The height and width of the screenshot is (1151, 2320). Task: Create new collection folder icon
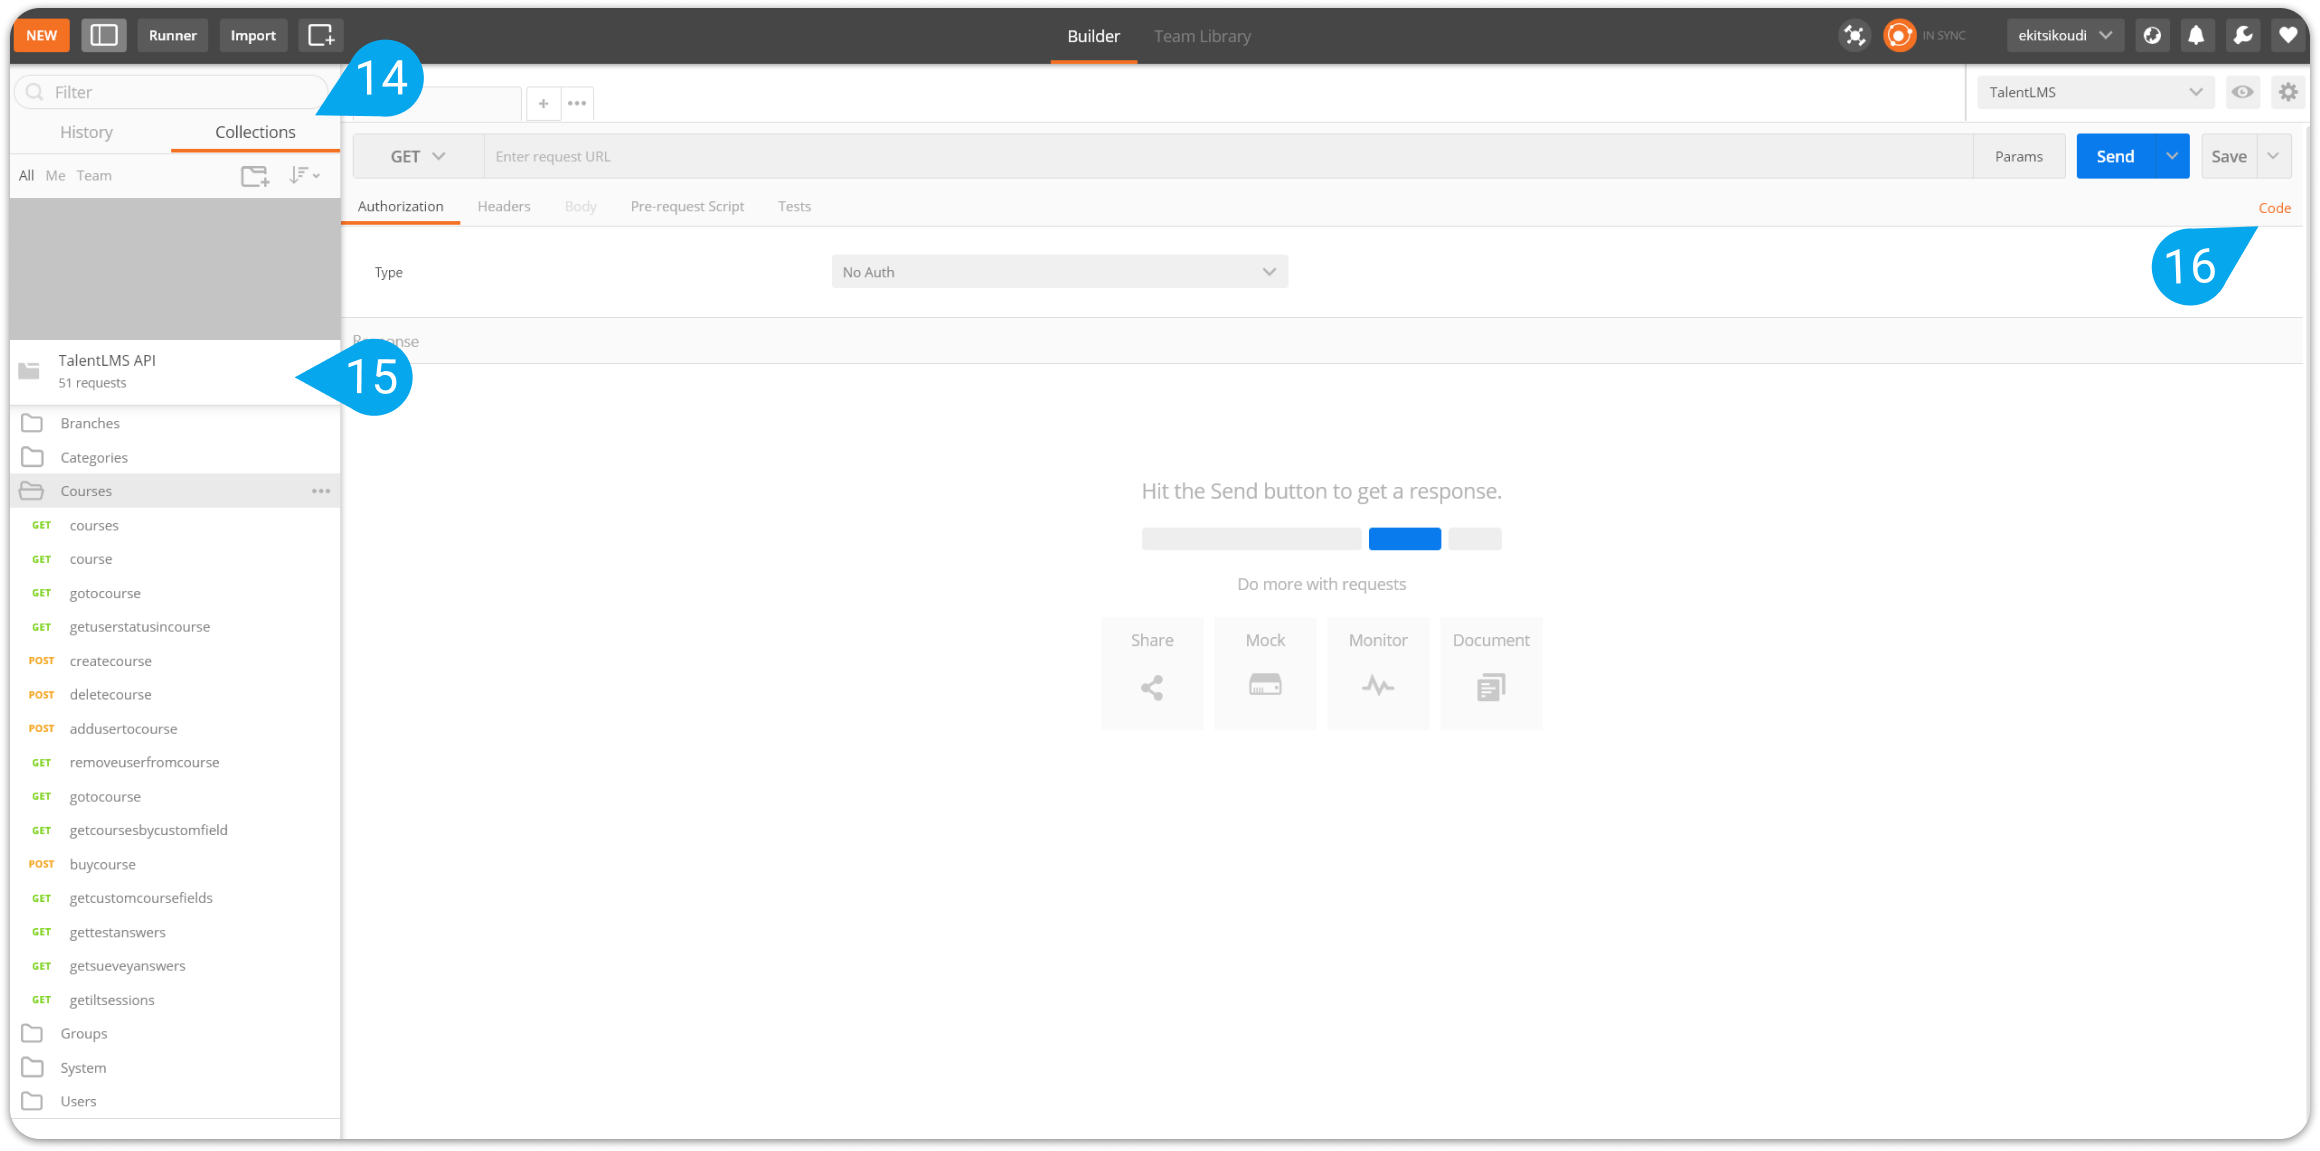[255, 176]
